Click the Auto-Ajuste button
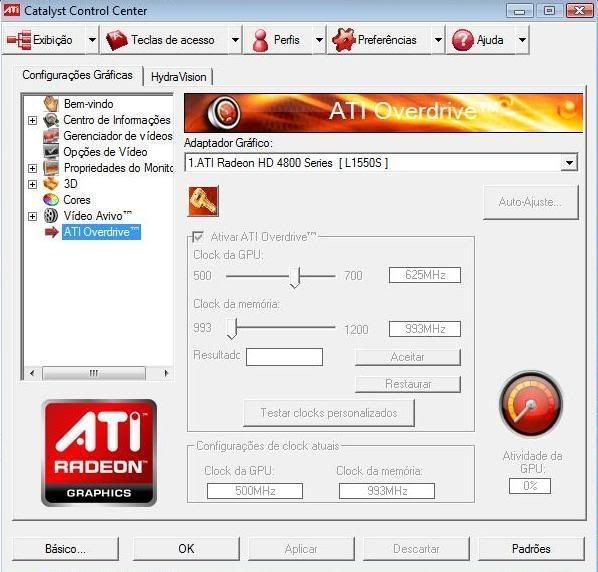 [530, 202]
